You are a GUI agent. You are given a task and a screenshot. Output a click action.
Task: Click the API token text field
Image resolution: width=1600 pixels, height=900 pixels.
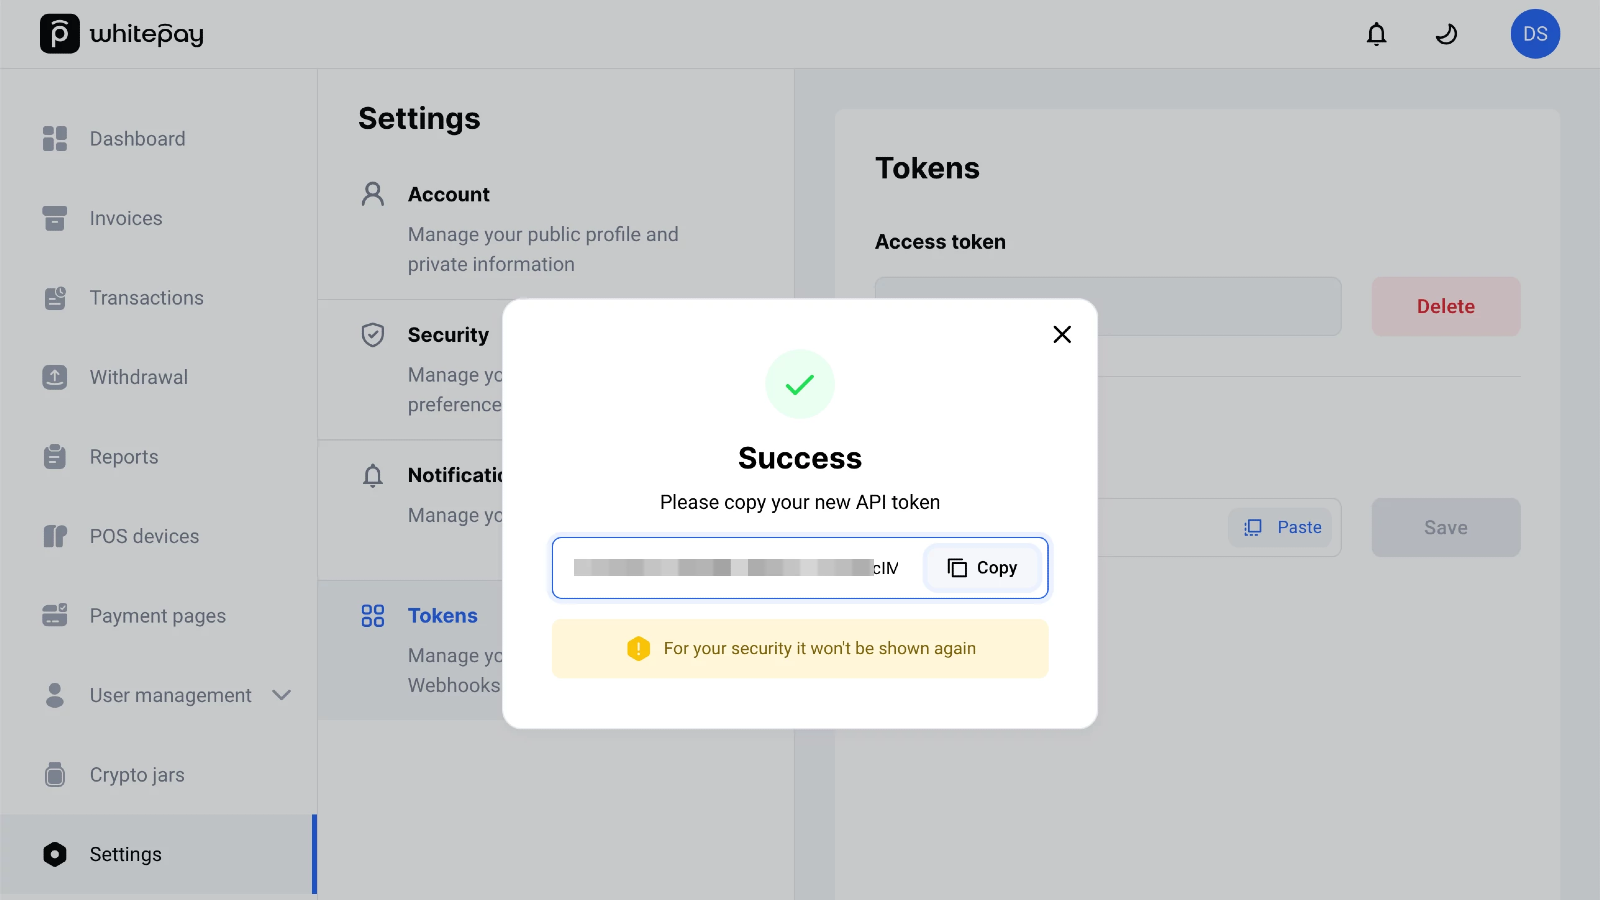(735, 568)
